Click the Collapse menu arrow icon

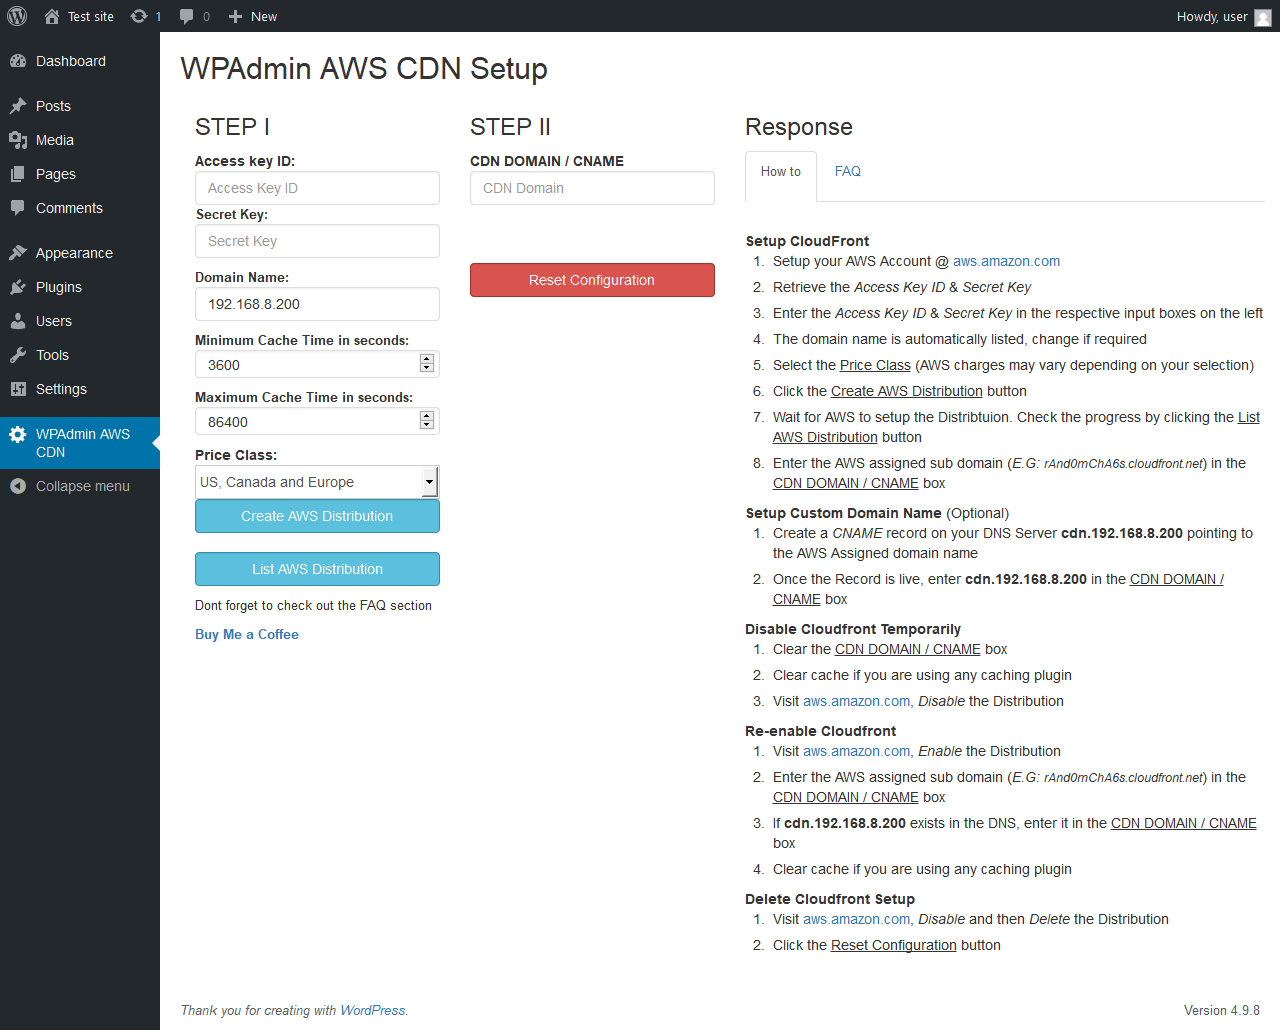[x=18, y=486]
